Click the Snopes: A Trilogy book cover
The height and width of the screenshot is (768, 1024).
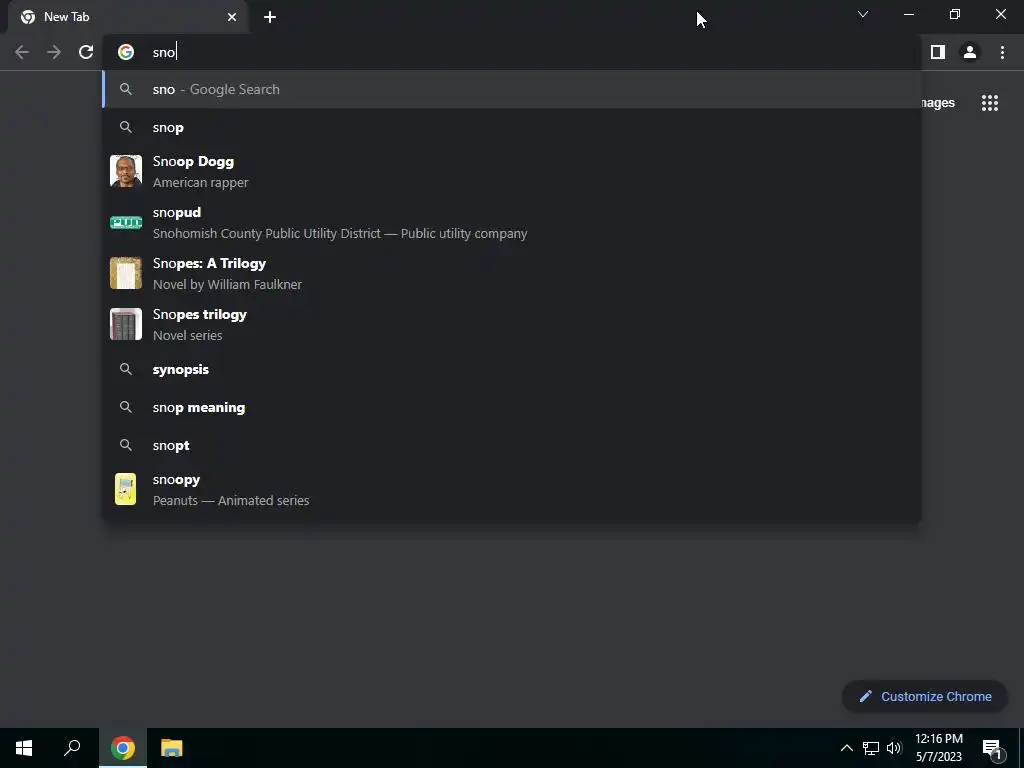(126, 273)
